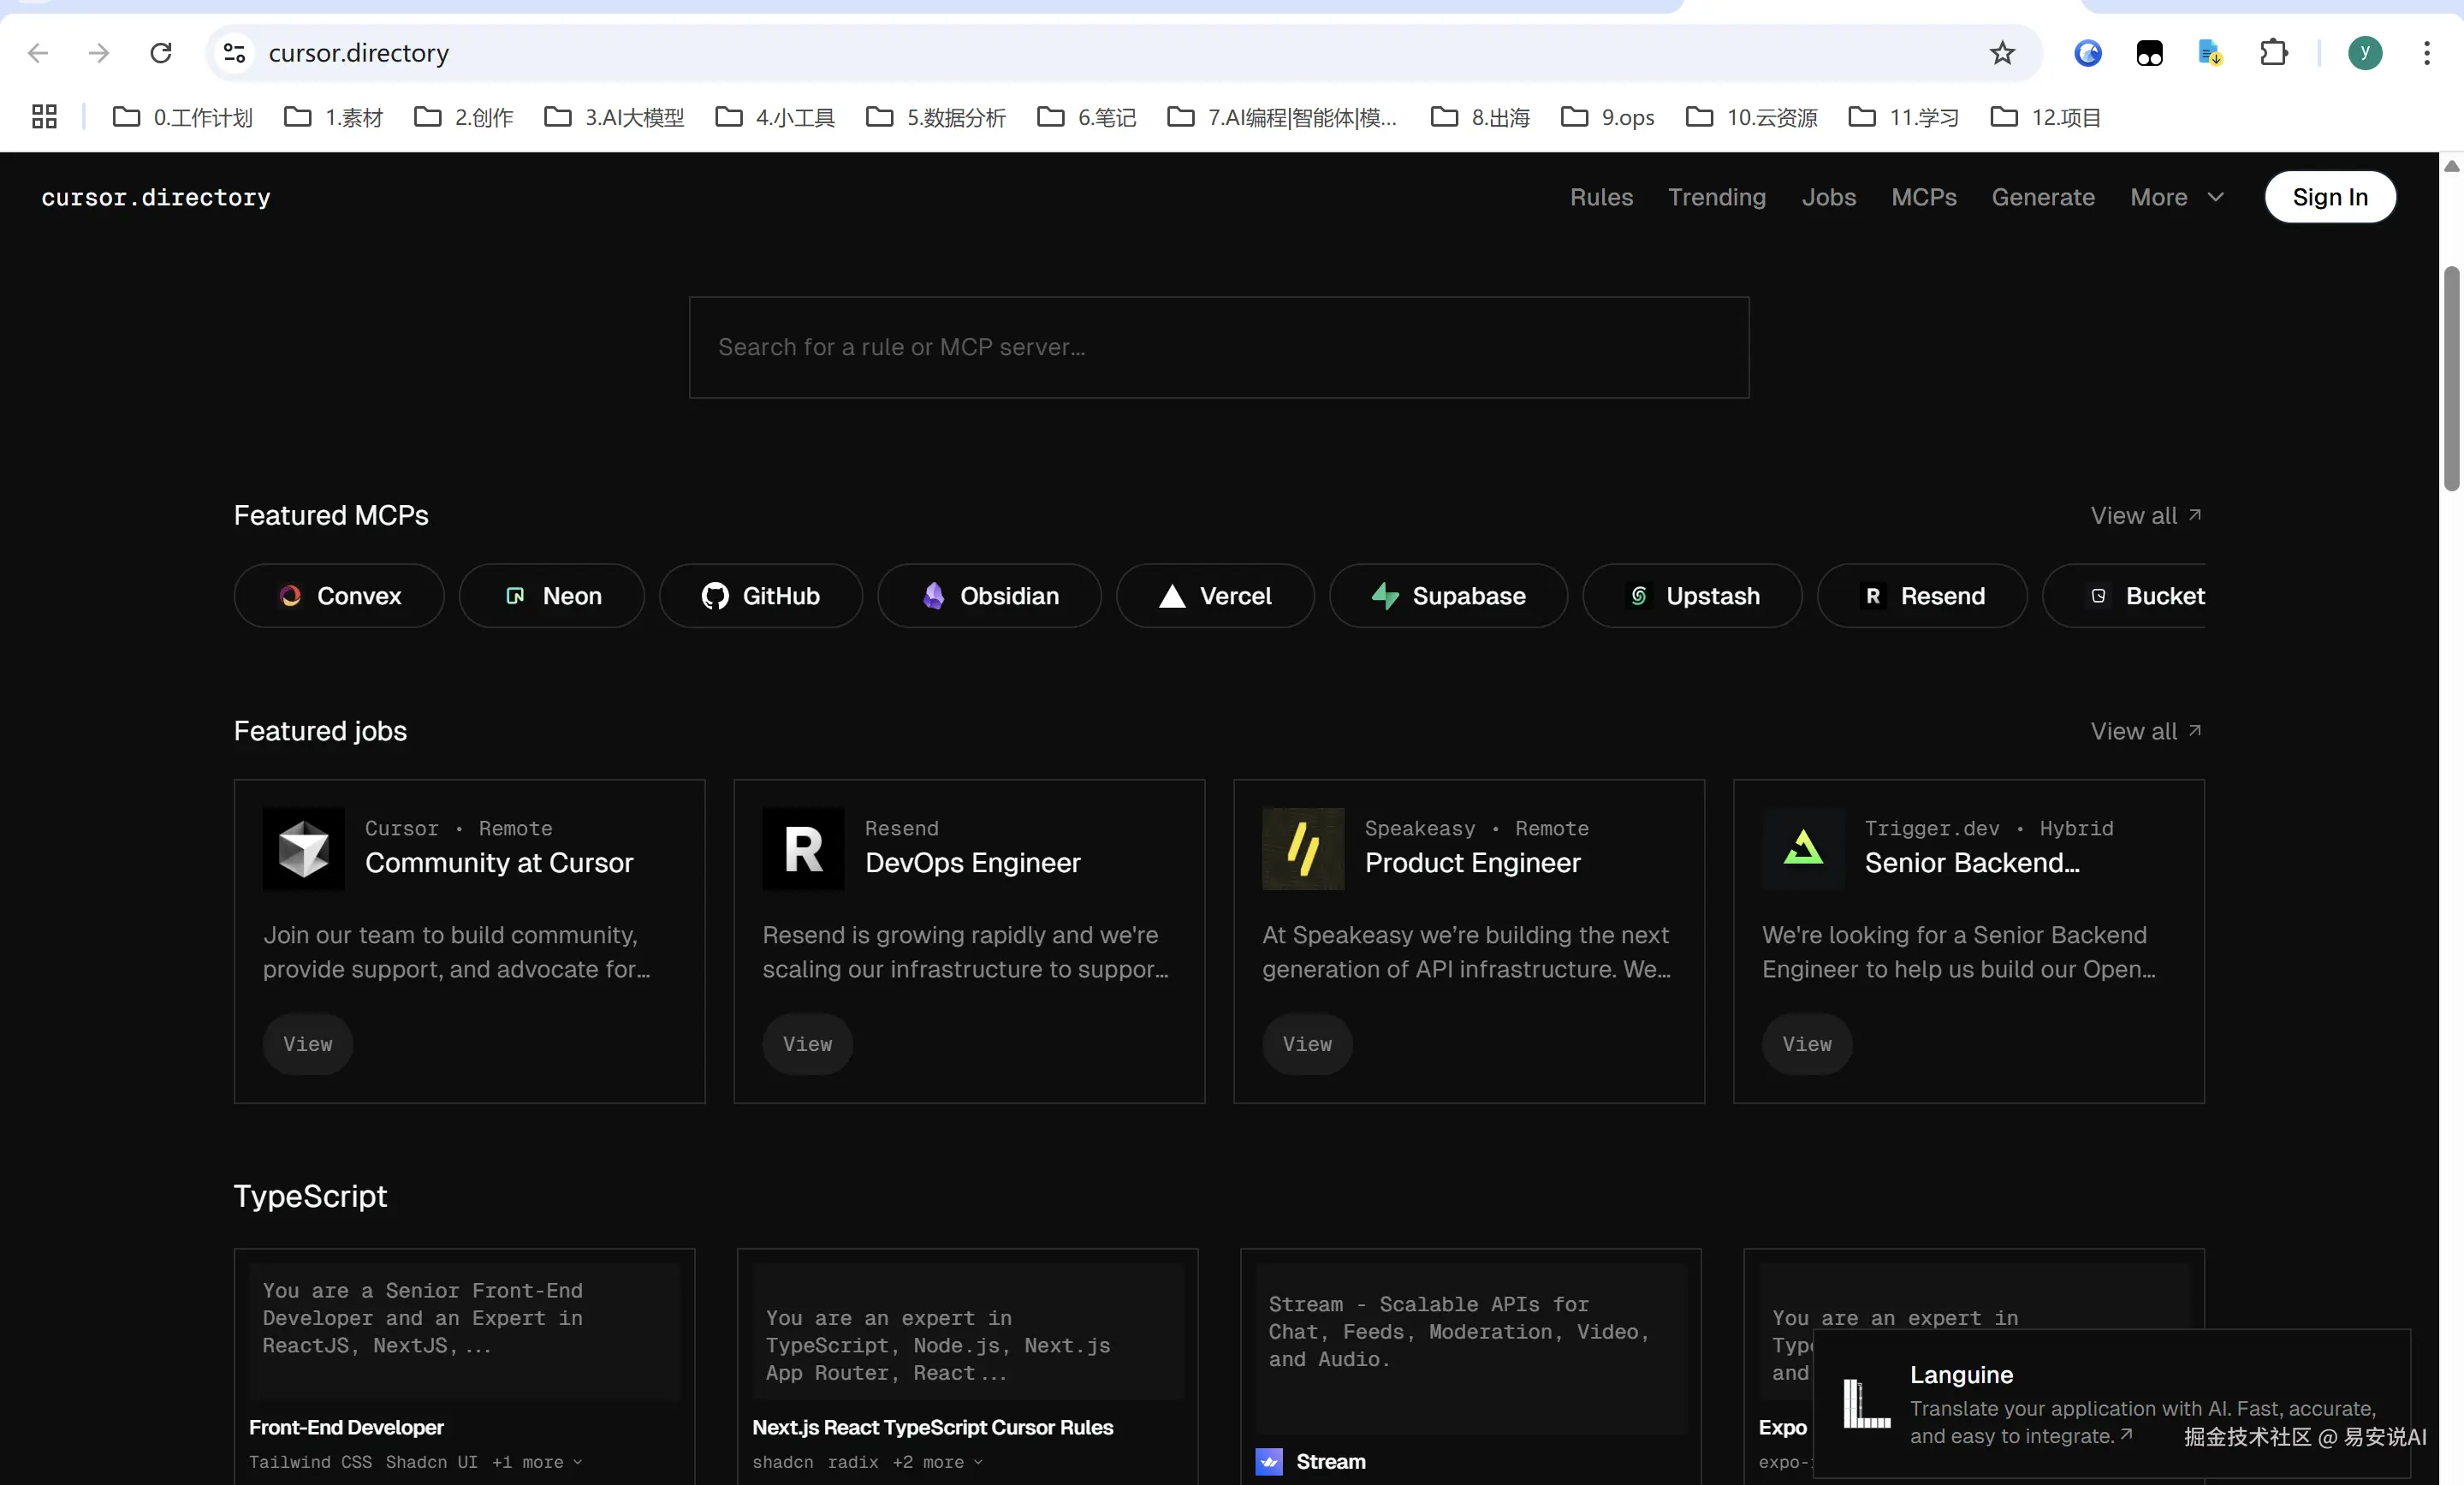This screenshot has height=1485, width=2464.
Task: Open Chrome extensions puzzle icon
Action: click(2273, 52)
